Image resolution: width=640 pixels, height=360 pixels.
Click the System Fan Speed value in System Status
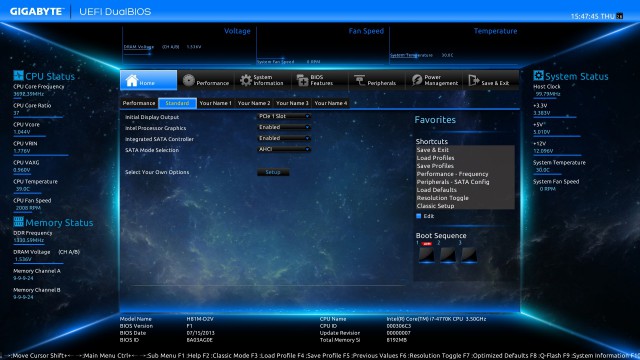(x=547, y=189)
